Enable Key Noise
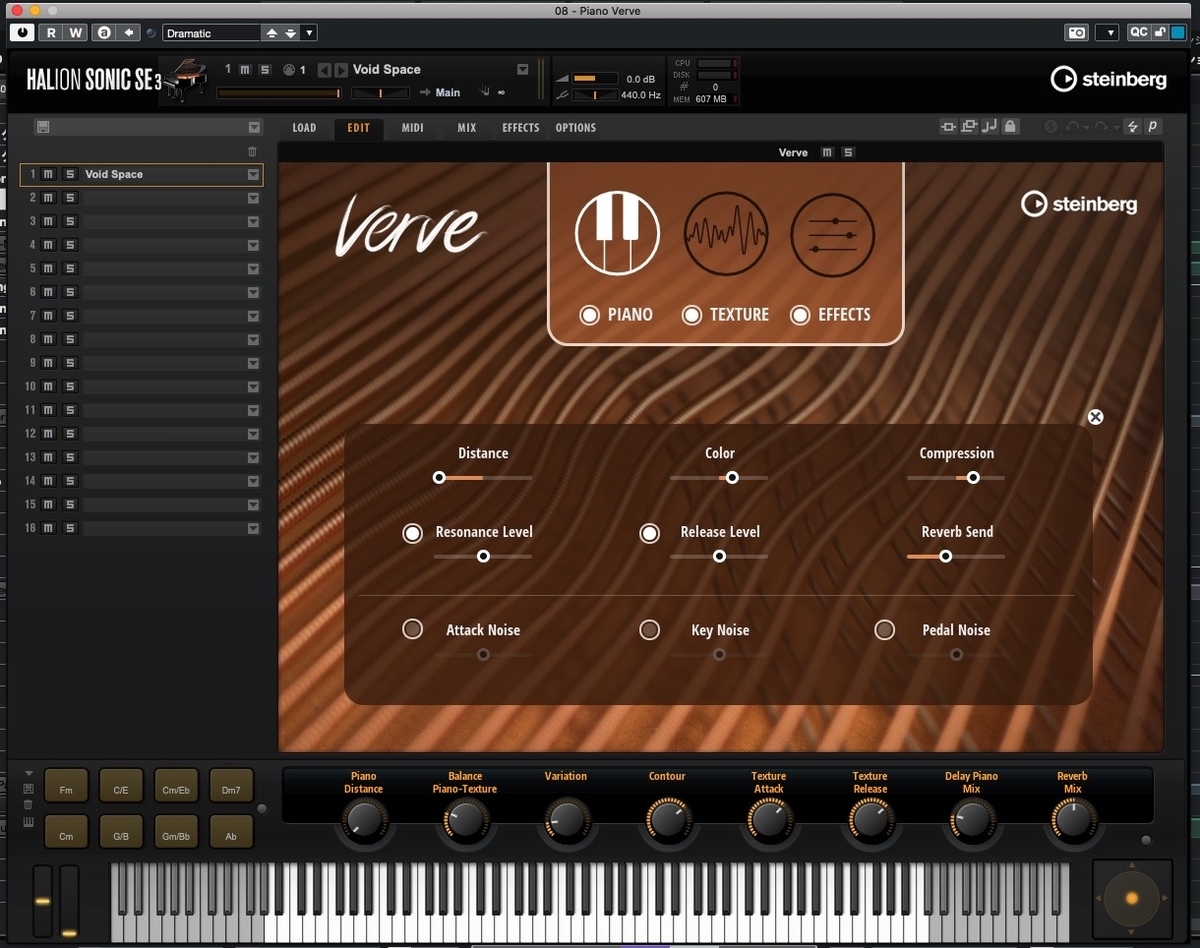 pyautogui.click(x=650, y=630)
